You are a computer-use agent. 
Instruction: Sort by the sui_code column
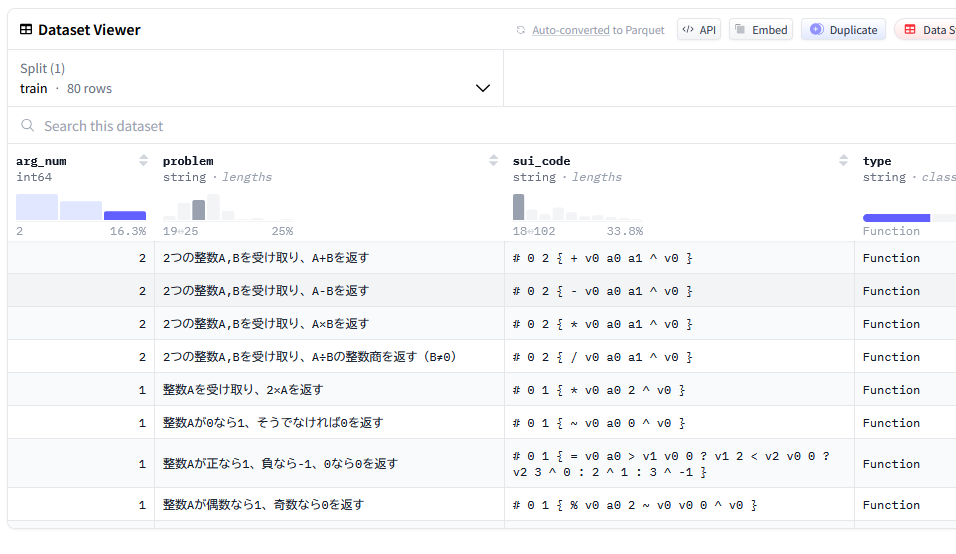click(843, 160)
